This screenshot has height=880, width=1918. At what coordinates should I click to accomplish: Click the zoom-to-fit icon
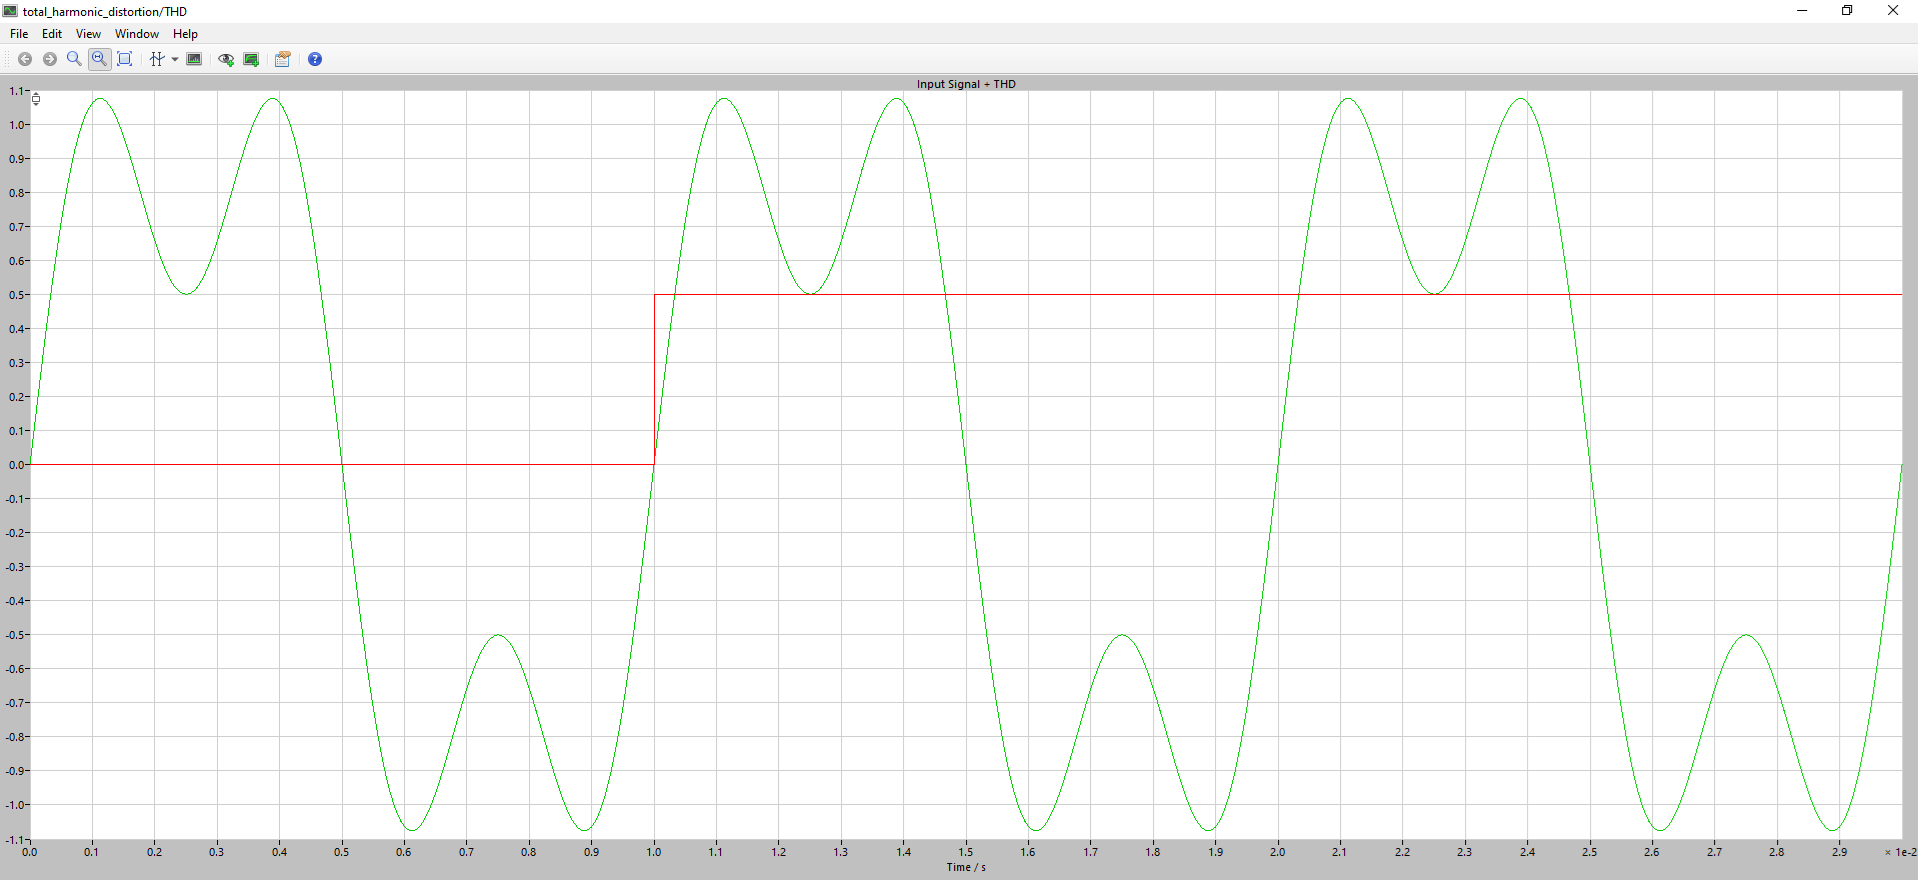pos(125,59)
